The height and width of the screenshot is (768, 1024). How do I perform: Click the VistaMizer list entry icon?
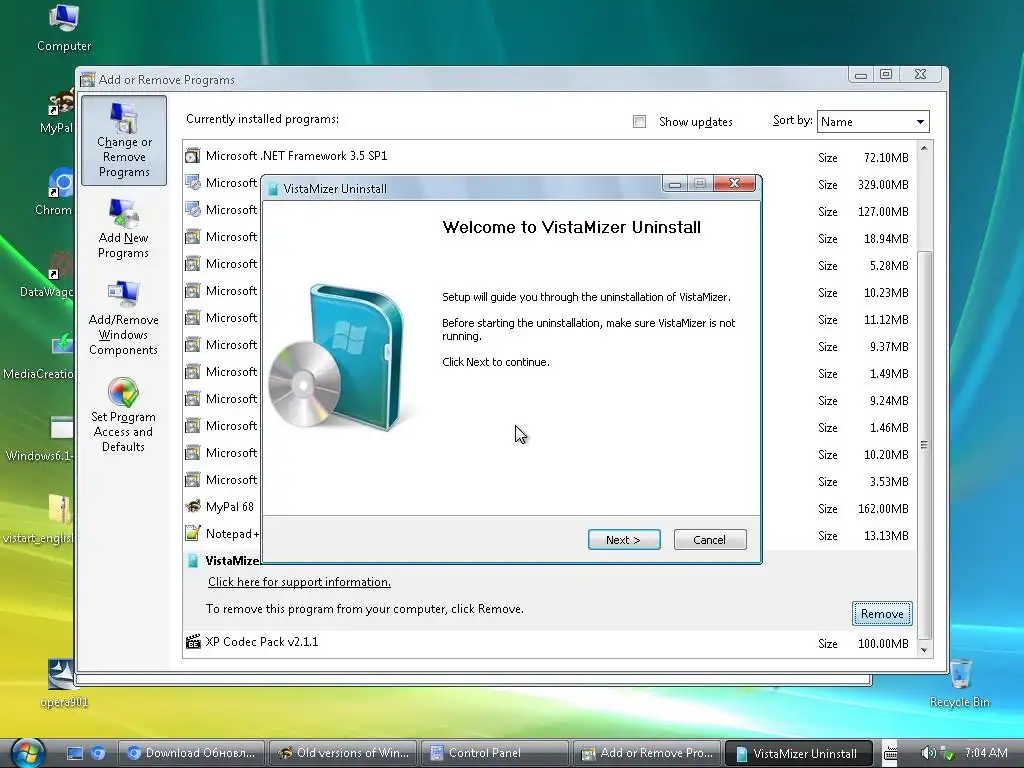point(192,560)
